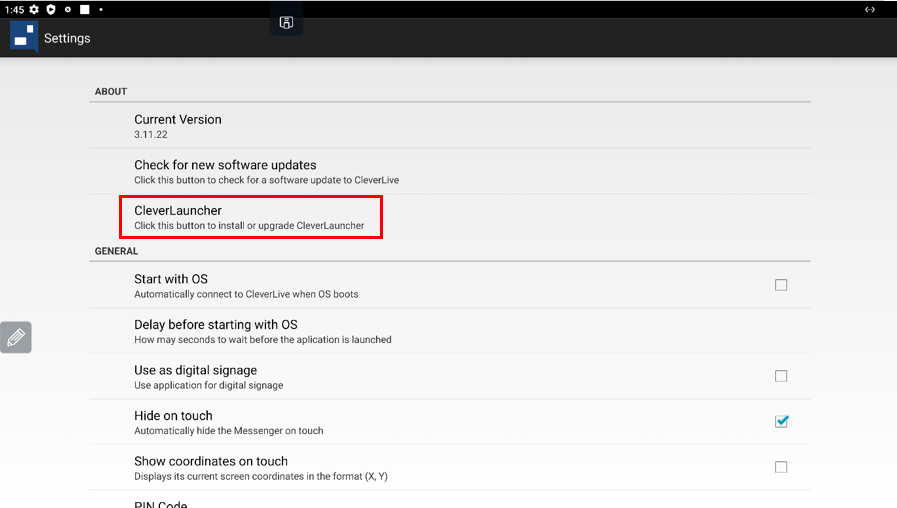Open Check for new software updates
Screen dimensions: 897x508
pos(450,171)
